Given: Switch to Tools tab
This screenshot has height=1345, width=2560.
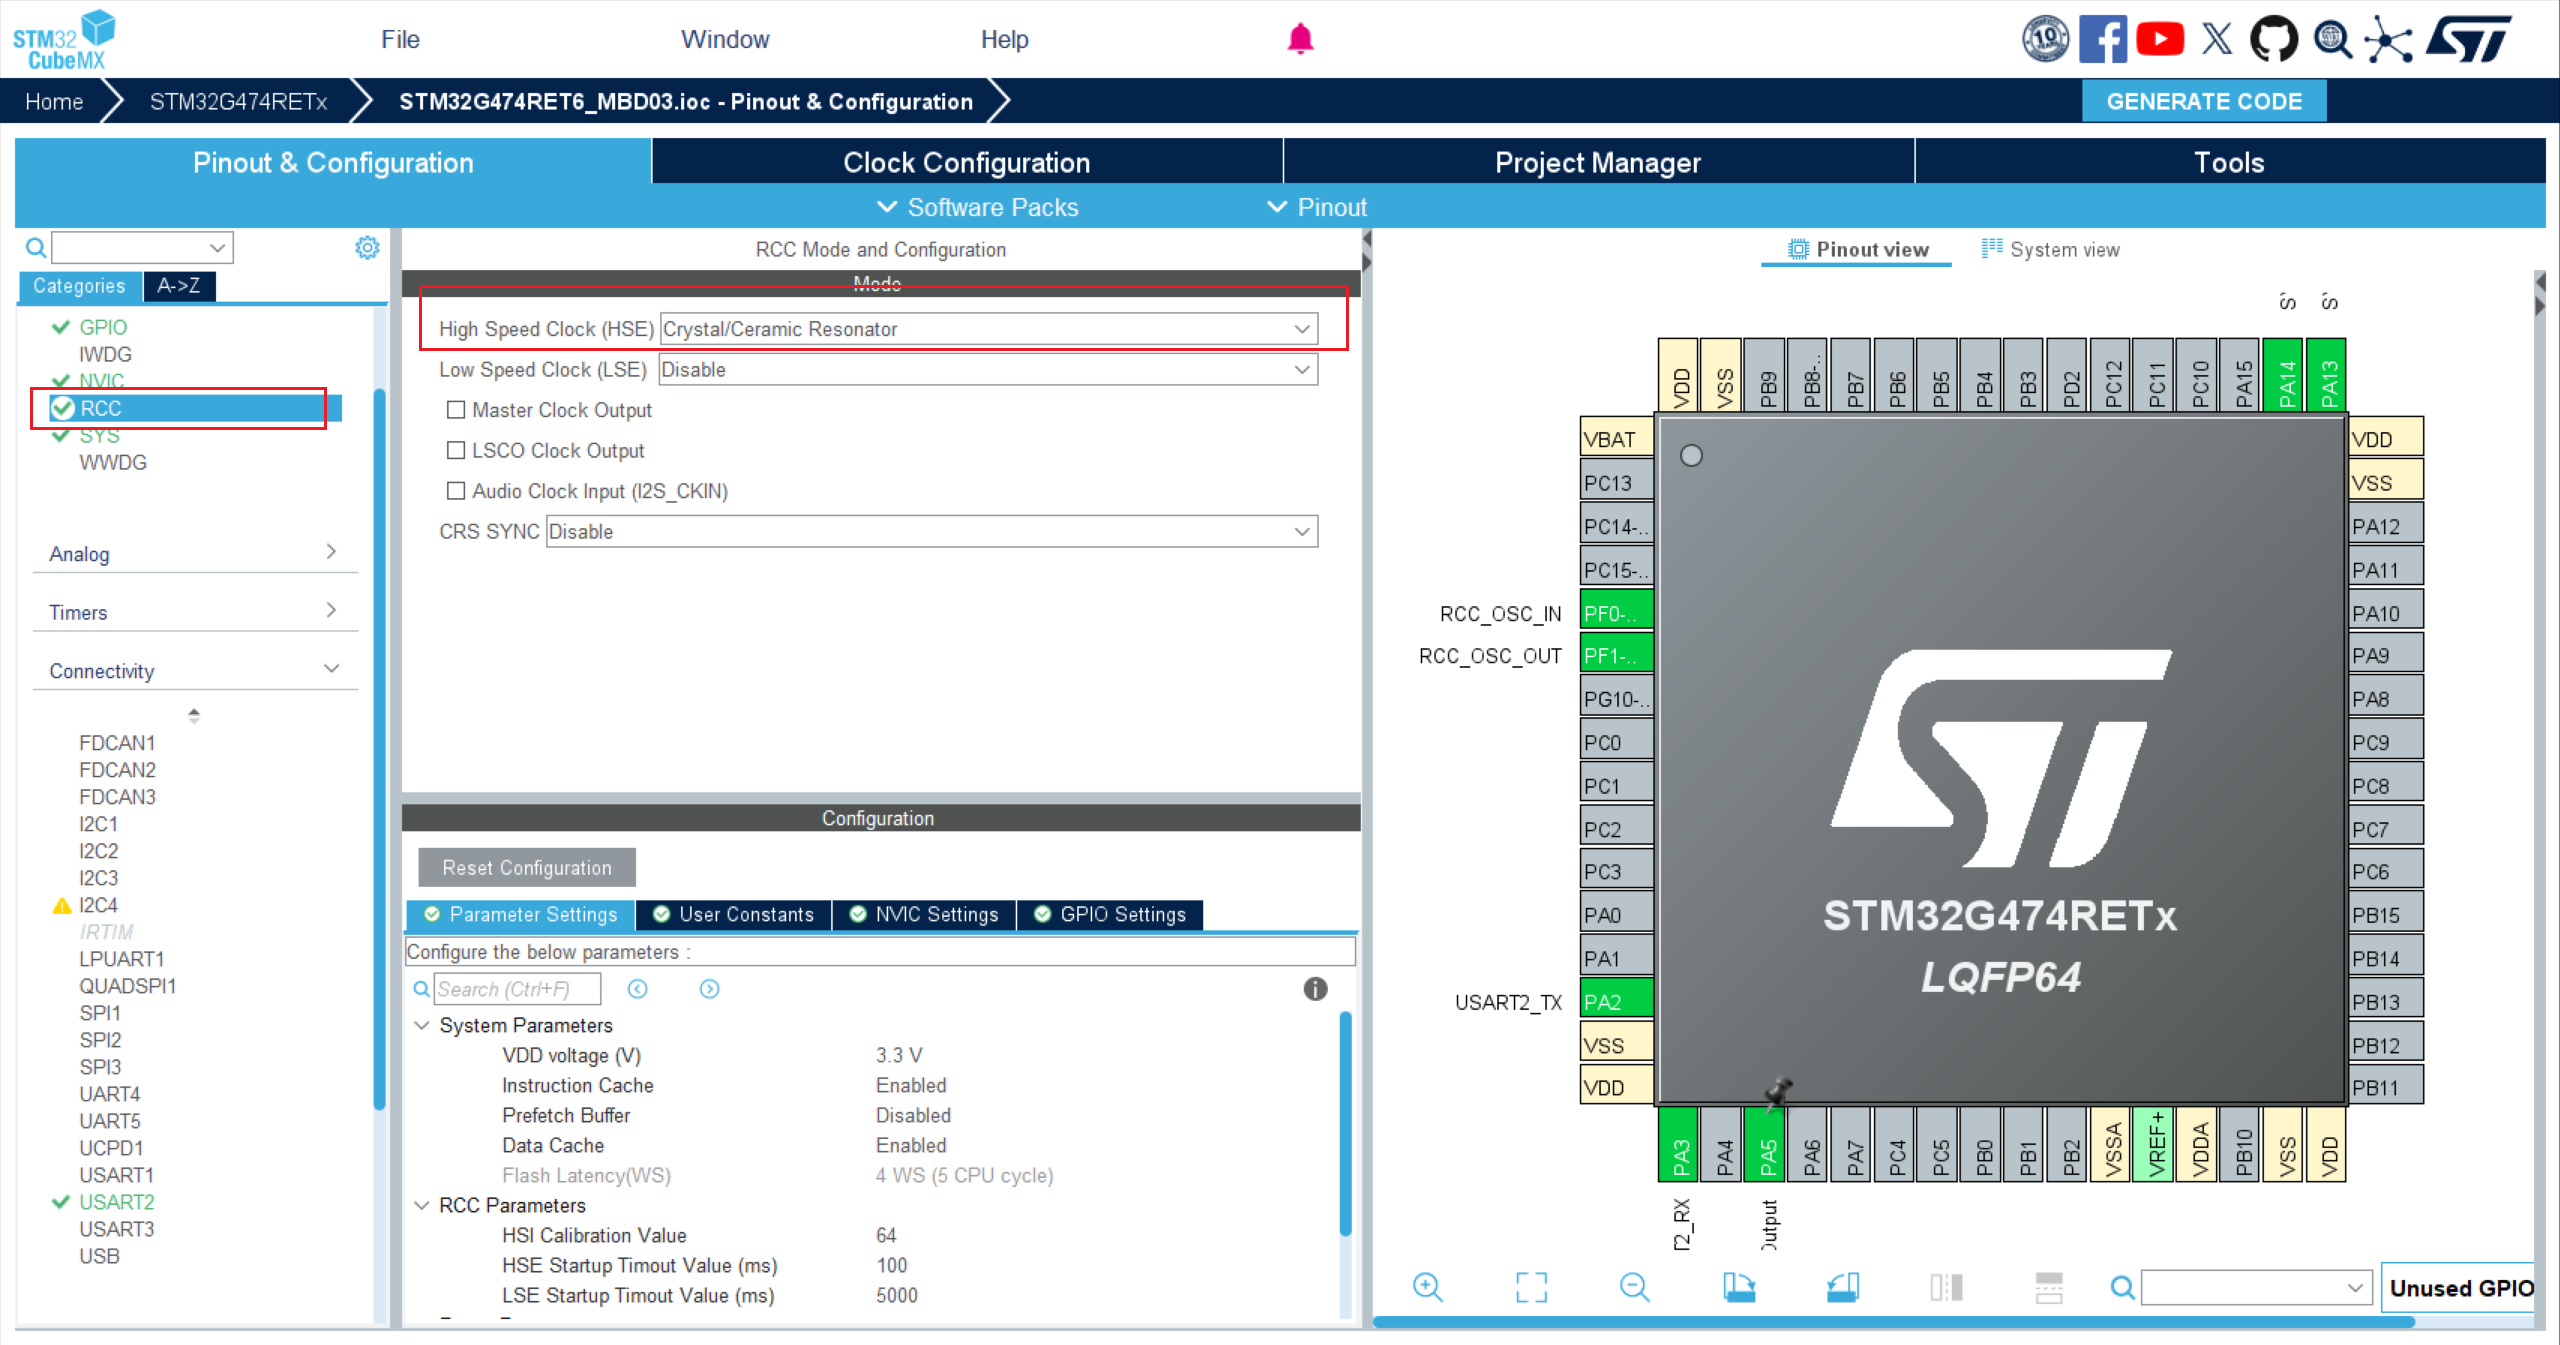Looking at the screenshot, I should tap(2229, 162).
